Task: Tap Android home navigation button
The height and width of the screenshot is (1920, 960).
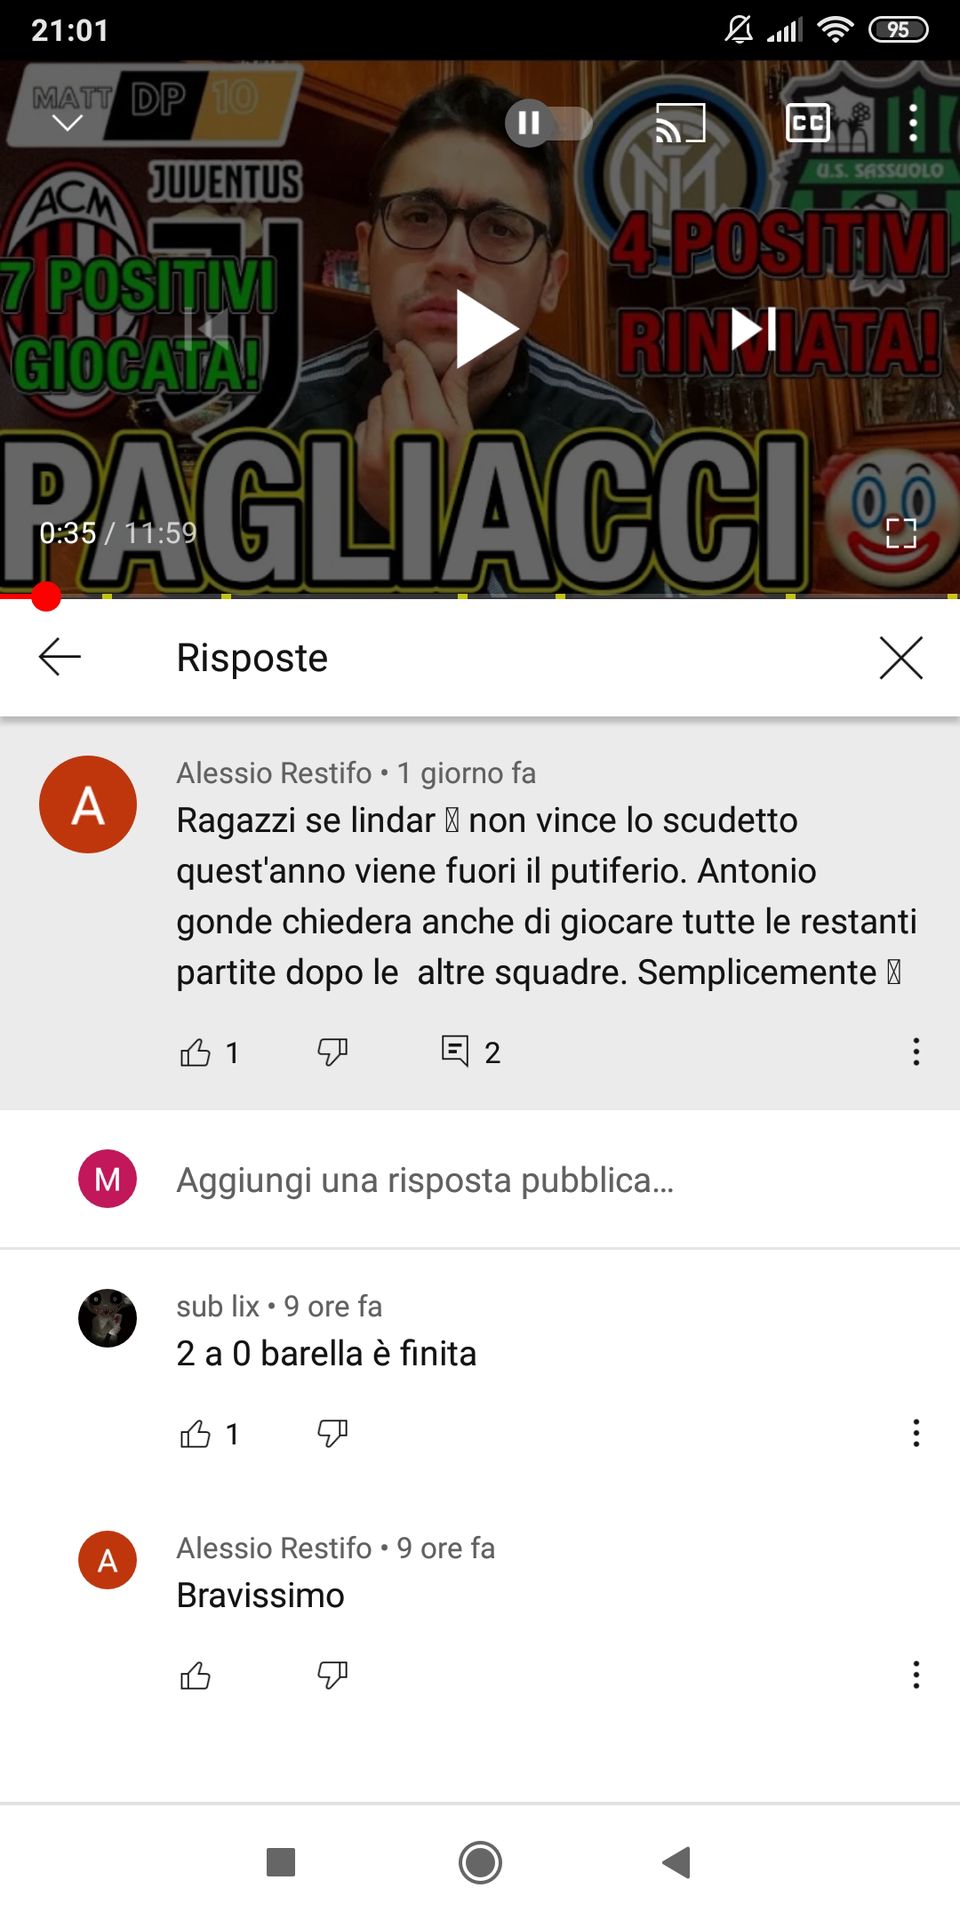Action: [480, 1862]
